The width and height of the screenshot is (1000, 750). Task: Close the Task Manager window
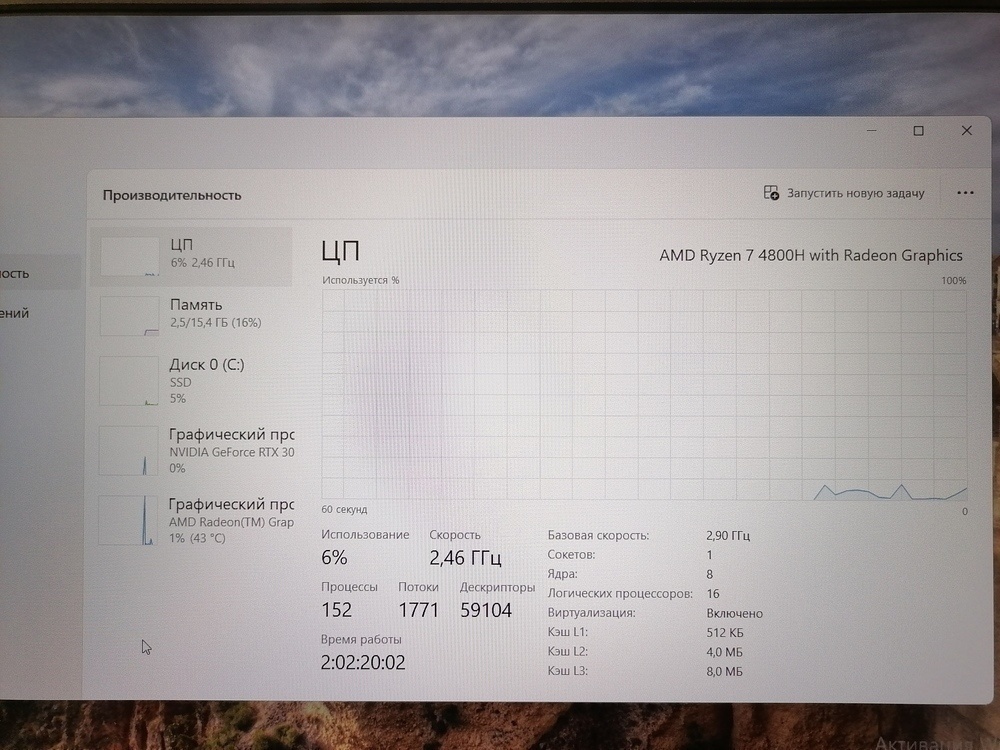pos(966,131)
